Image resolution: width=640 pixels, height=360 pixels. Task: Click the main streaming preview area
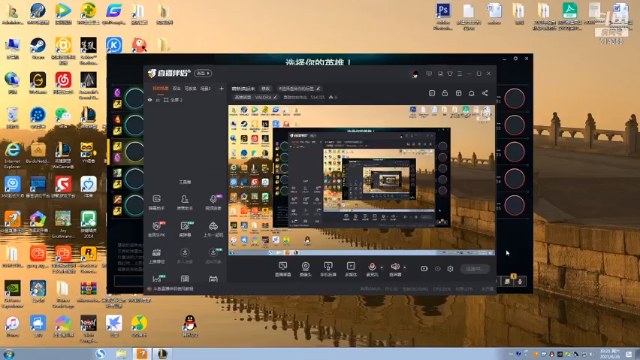pos(362,180)
